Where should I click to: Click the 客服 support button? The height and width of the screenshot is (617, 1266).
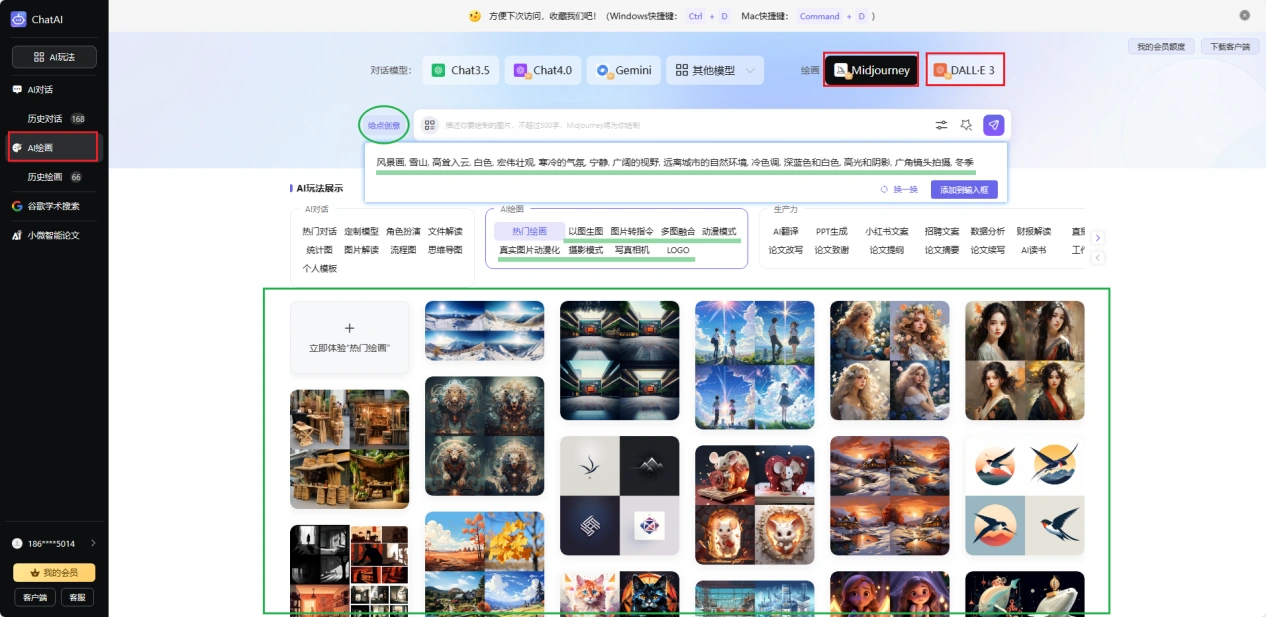(76, 597)
